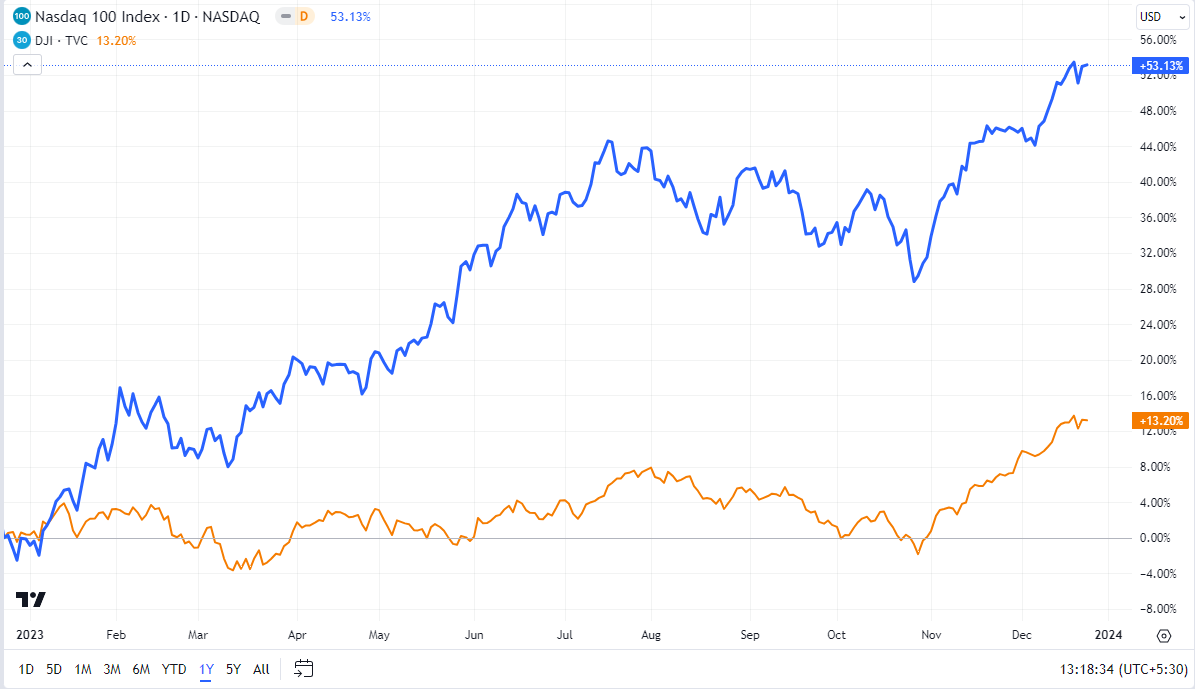Click the orange +13.20% price scale label

1159,421
